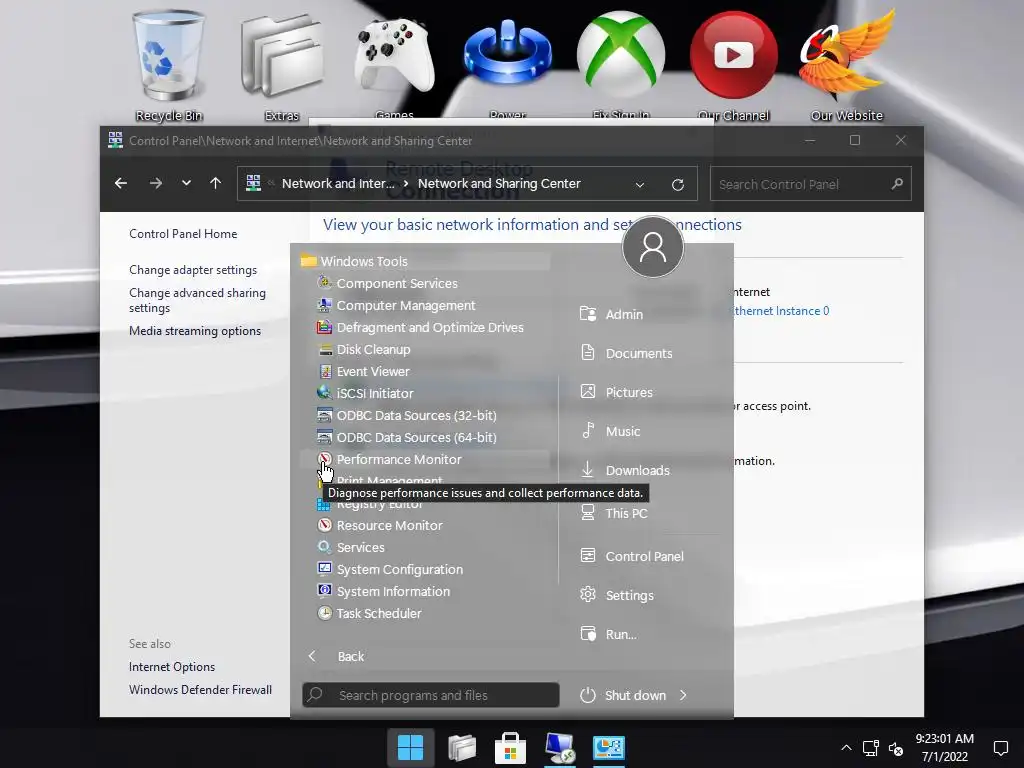This screenshot has width=1024, height=768.
Task: Click the user account picture
Action: click(653, 247)
